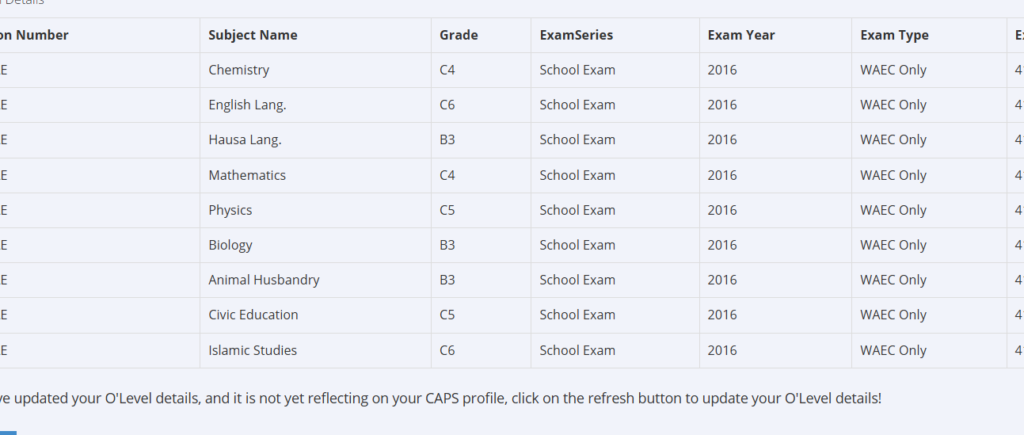Select the Civic Education subject cell
This screenshot has width=1024, height=435.
(253, 315)
